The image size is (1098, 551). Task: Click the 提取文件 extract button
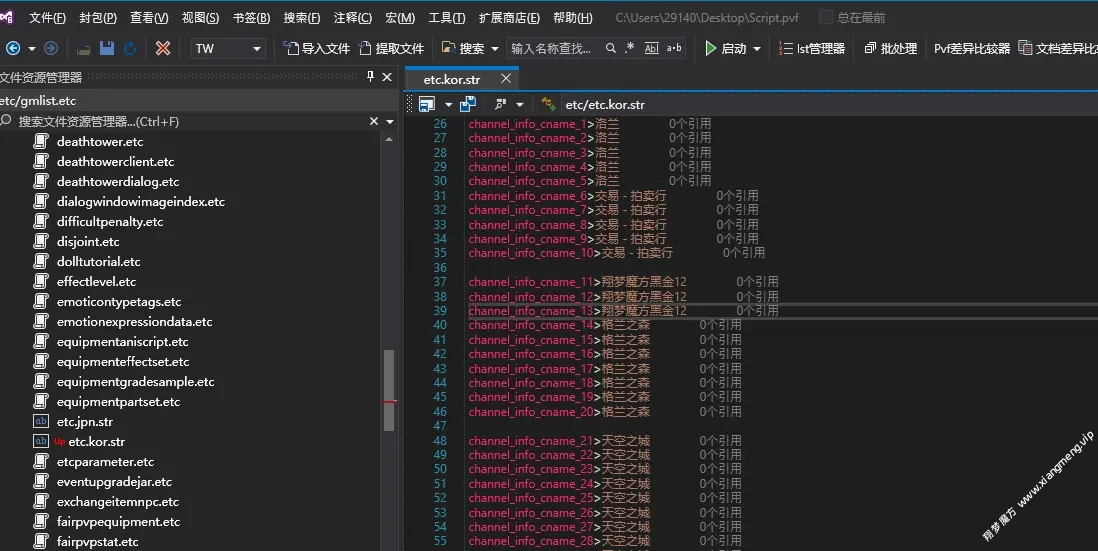[392, 48]
